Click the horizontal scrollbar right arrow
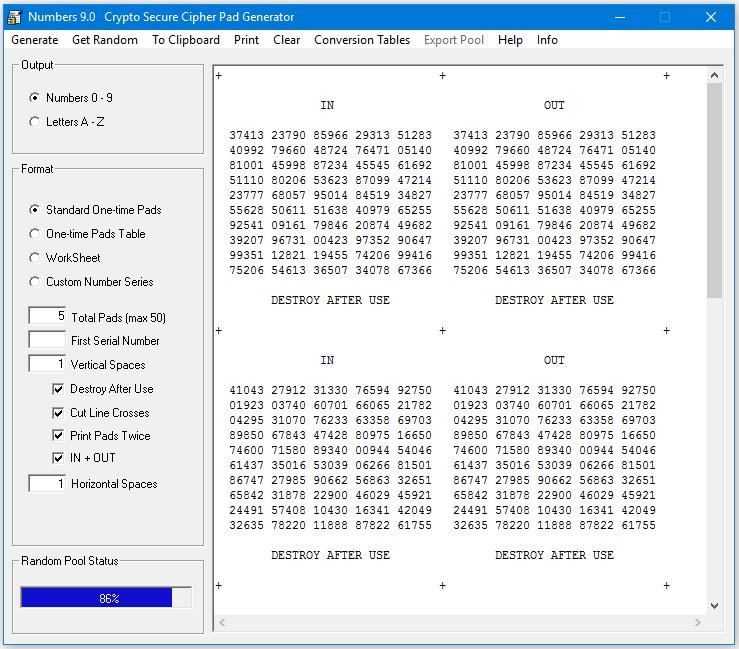 tap(698, 623)
